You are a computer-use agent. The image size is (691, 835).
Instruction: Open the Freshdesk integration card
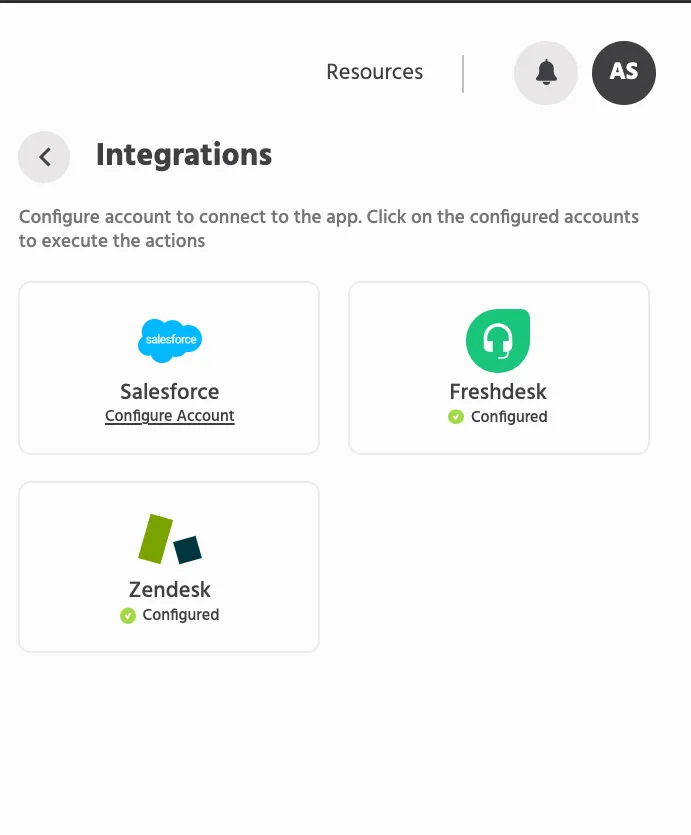click(x=499, y=368)
